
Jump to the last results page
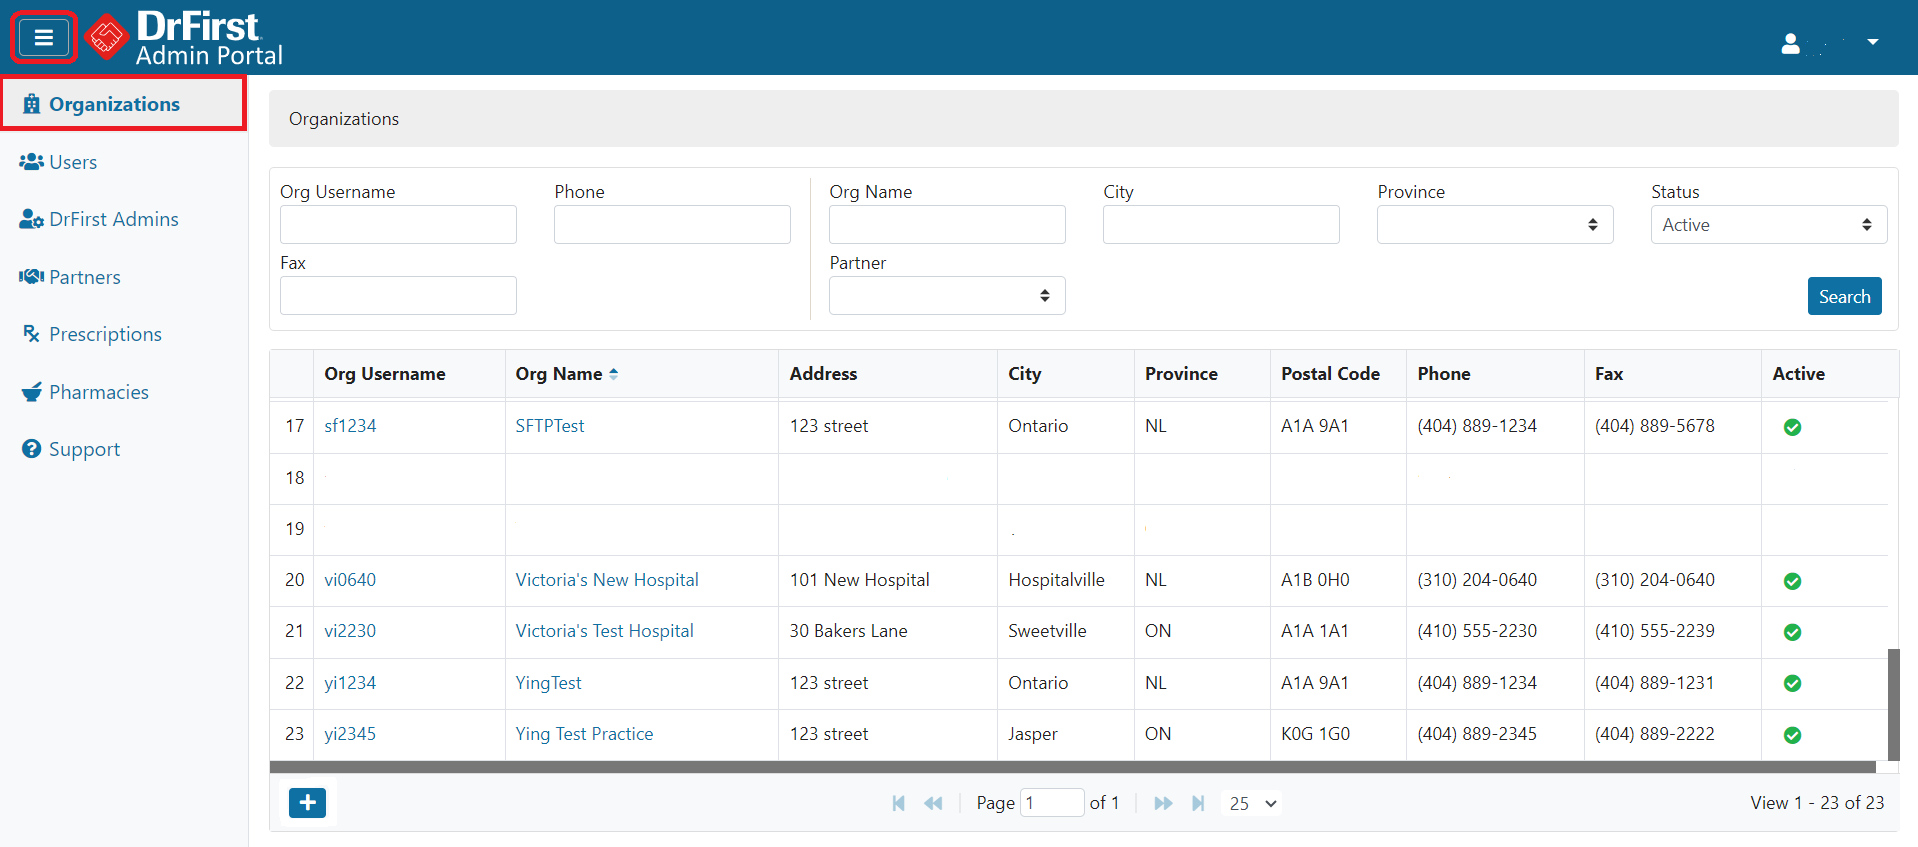click(x=1198, y=803)
